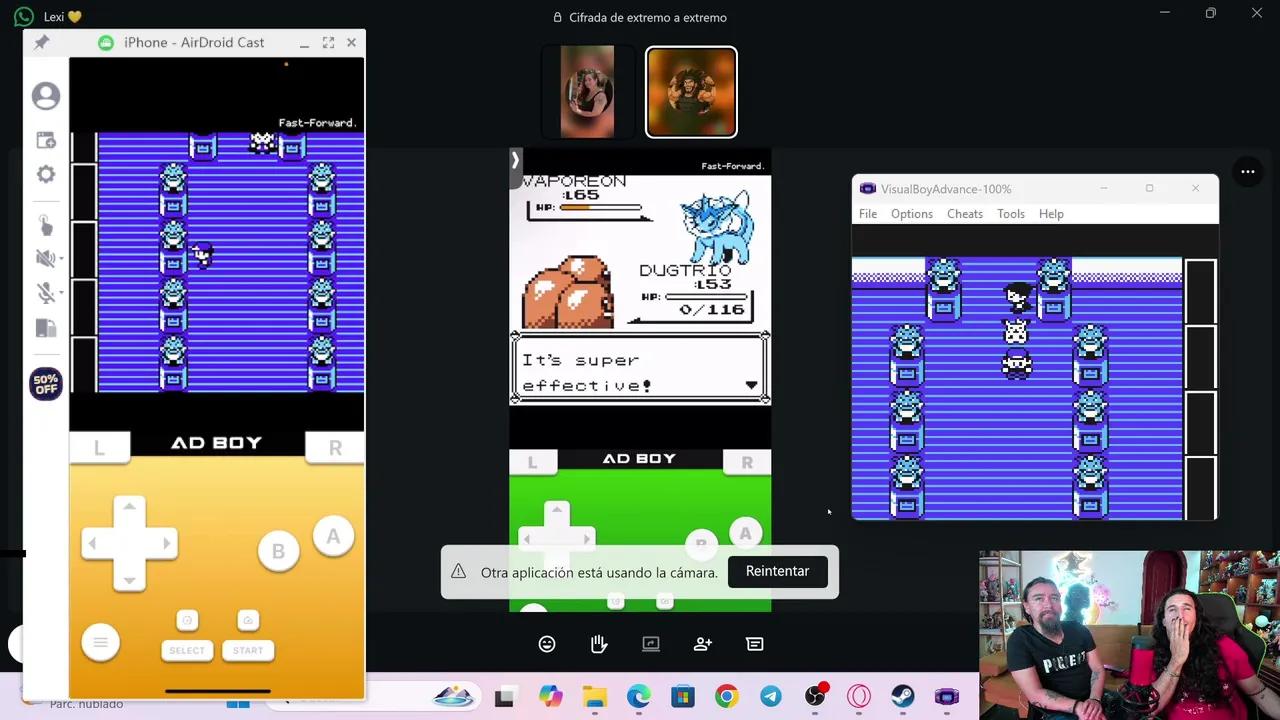1280x720 pixels.
Task: Open OBS Studio from the taskbar
Action: coord(815,697)
